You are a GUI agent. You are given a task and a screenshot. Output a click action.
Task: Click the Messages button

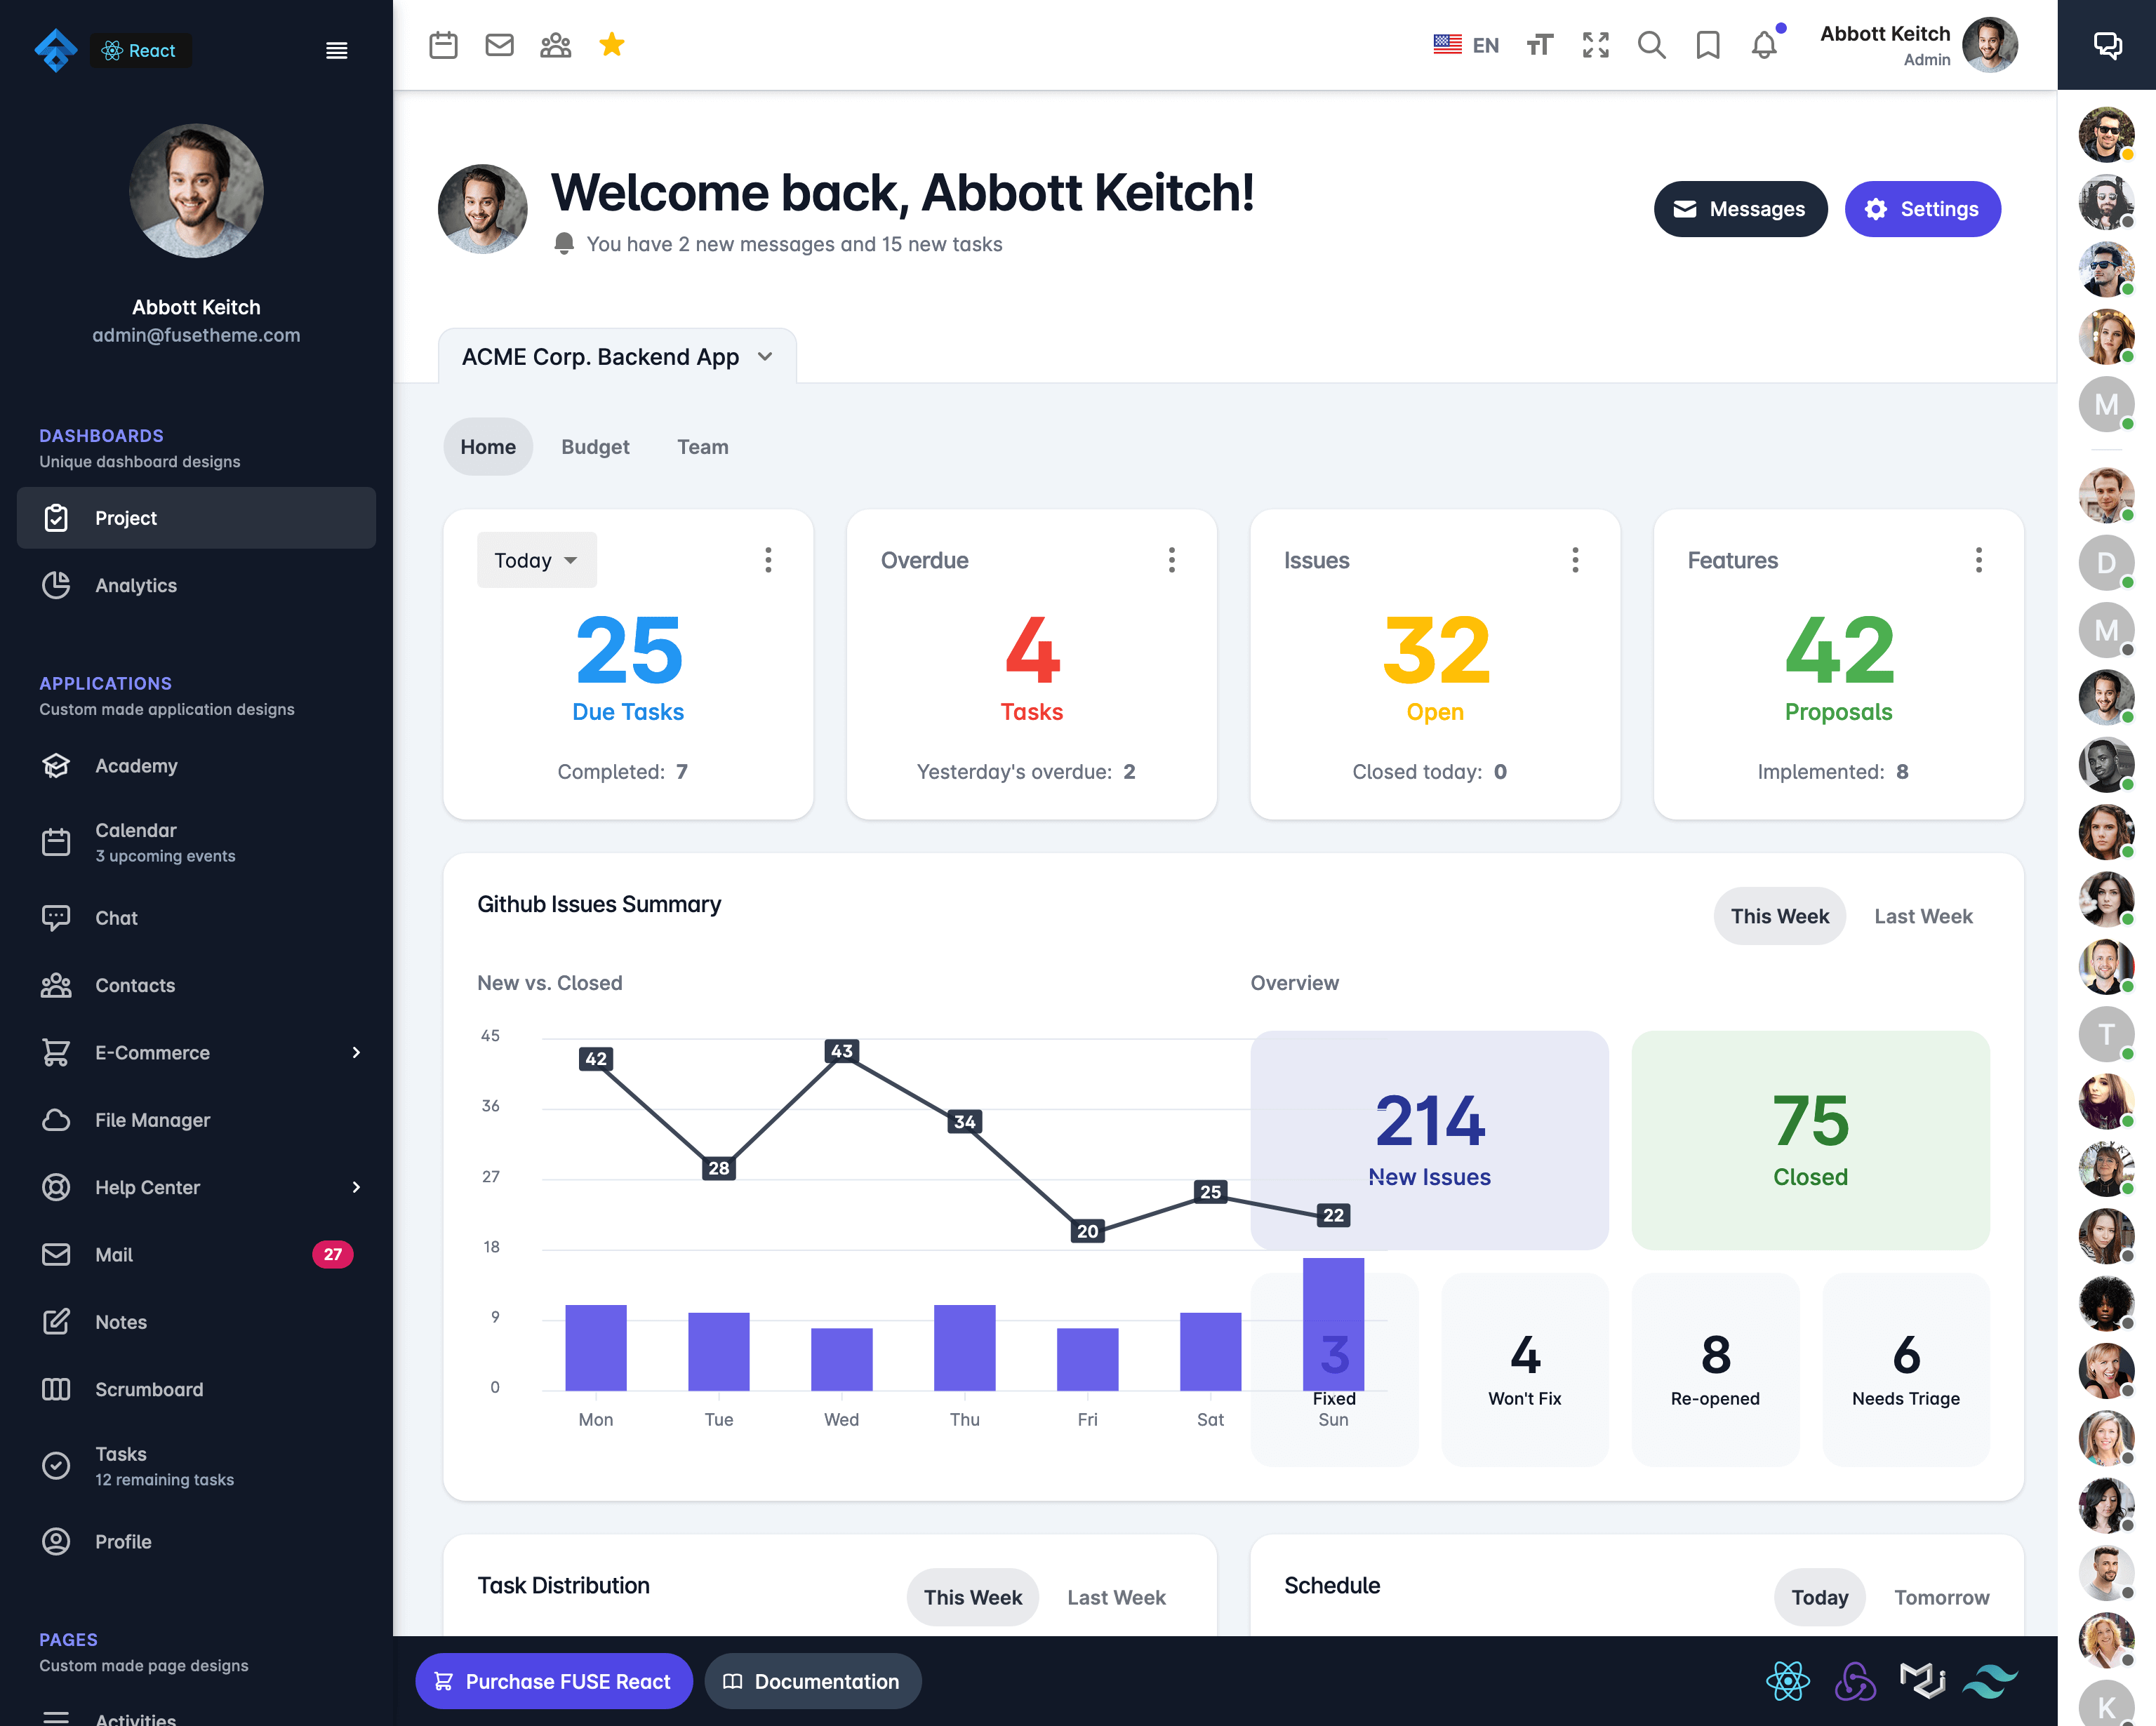(x=1740, y=209)
